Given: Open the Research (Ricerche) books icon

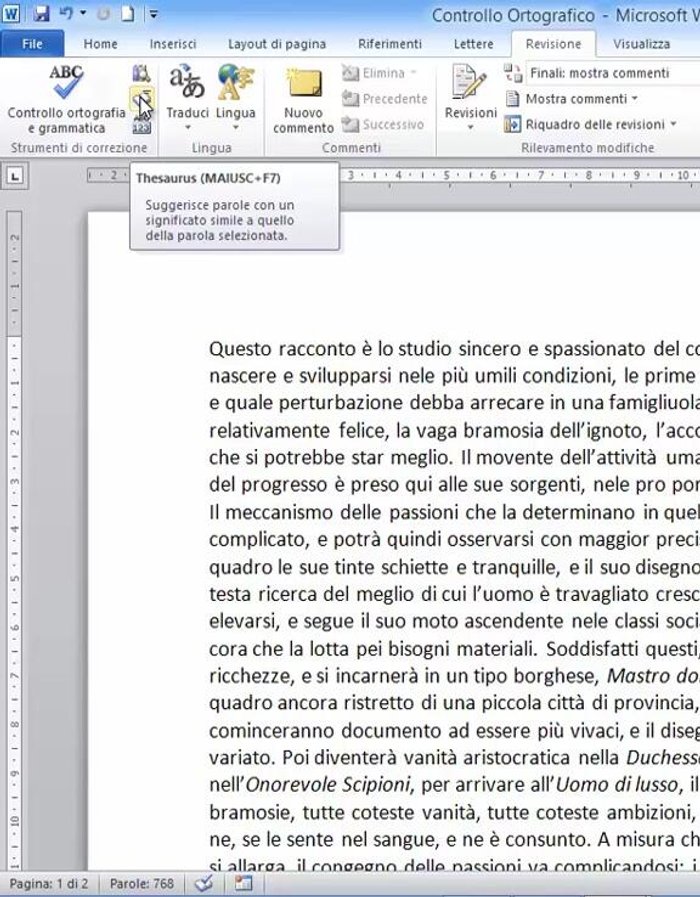Looking at the screenshot, I should [x=141, y=73].
